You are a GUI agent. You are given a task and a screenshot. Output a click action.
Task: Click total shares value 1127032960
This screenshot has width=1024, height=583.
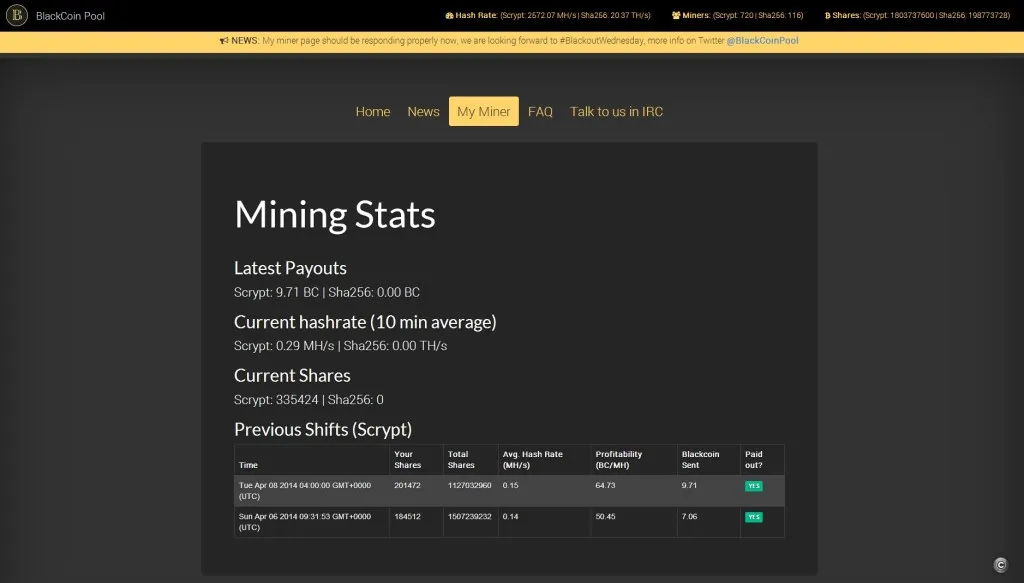(x=470, y=486)
